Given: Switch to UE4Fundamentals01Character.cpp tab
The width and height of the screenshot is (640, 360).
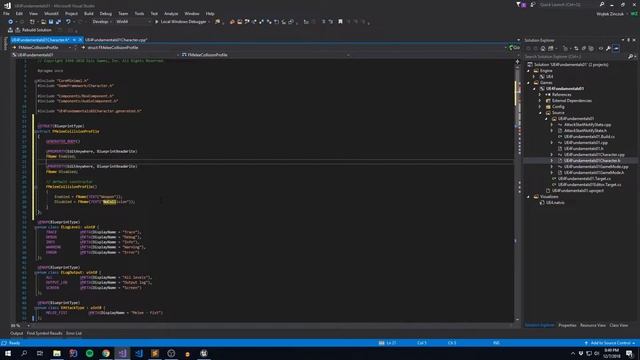Looking at the screenshot, I should [x=116, y=40].
